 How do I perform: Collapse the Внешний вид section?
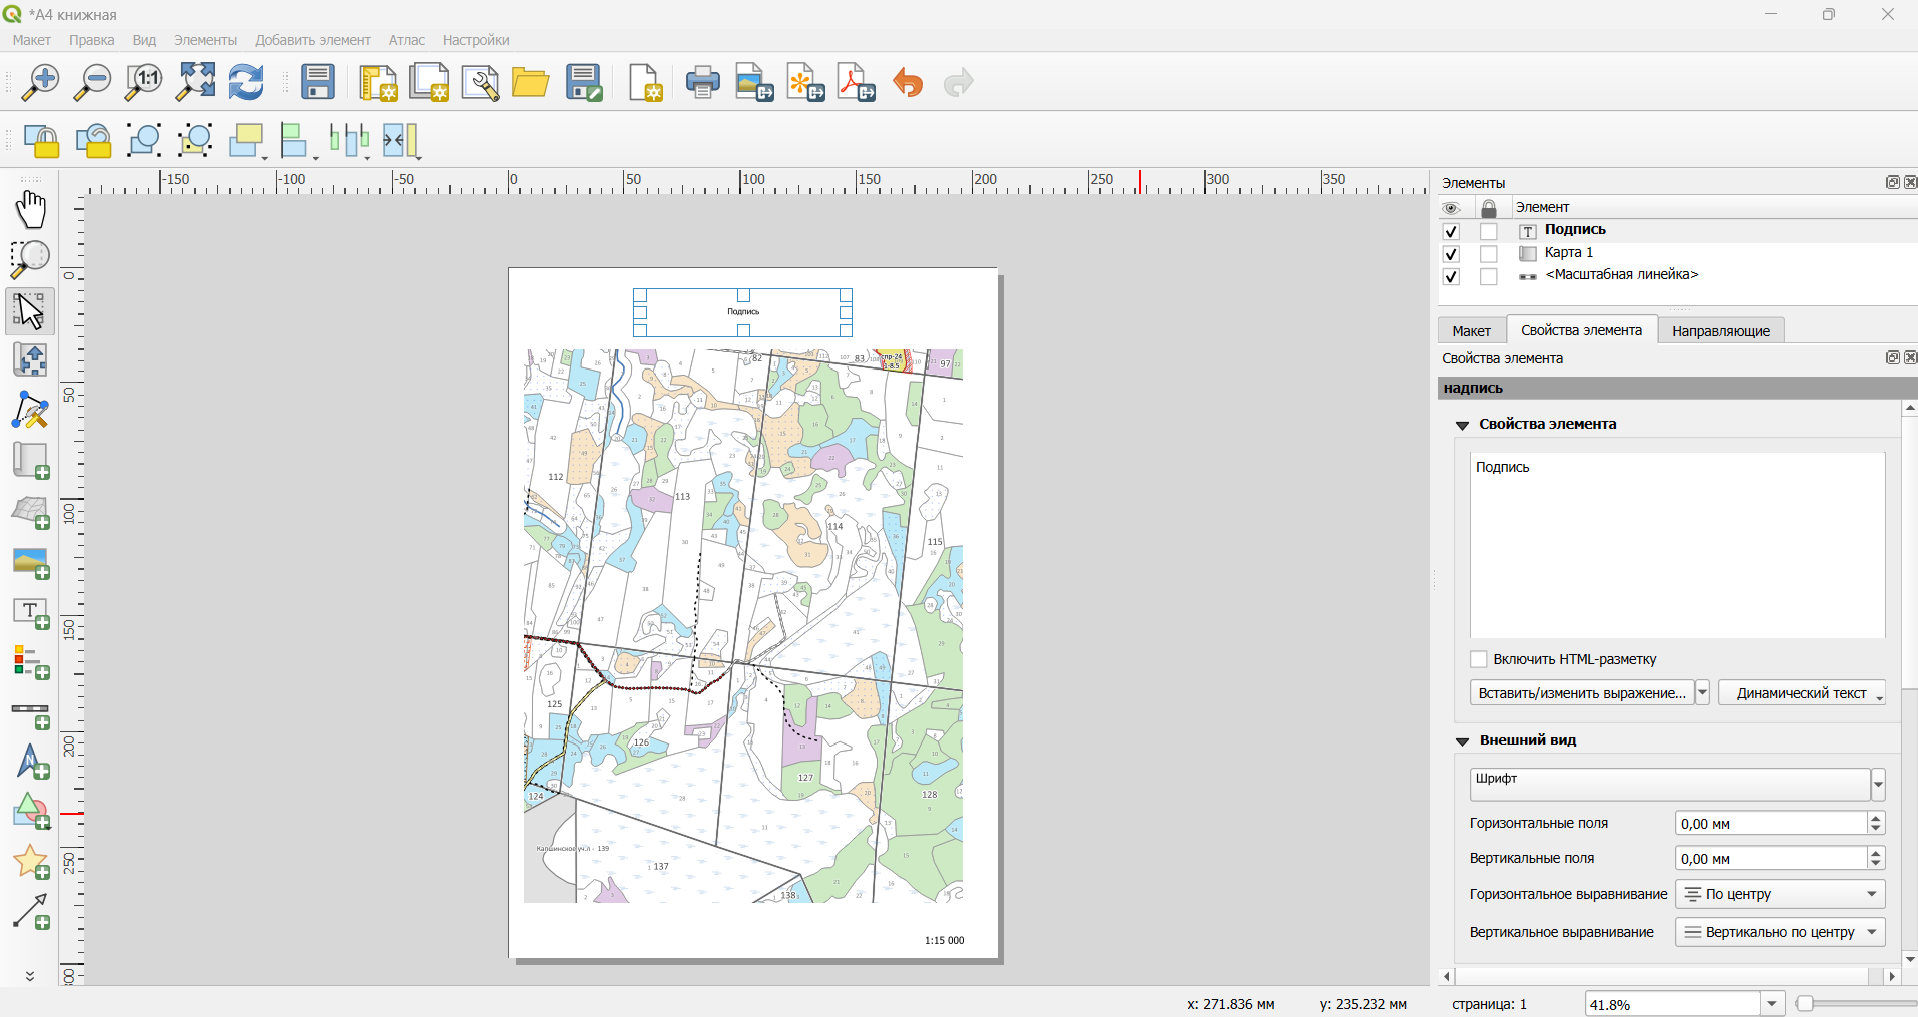coord(1463,741)
